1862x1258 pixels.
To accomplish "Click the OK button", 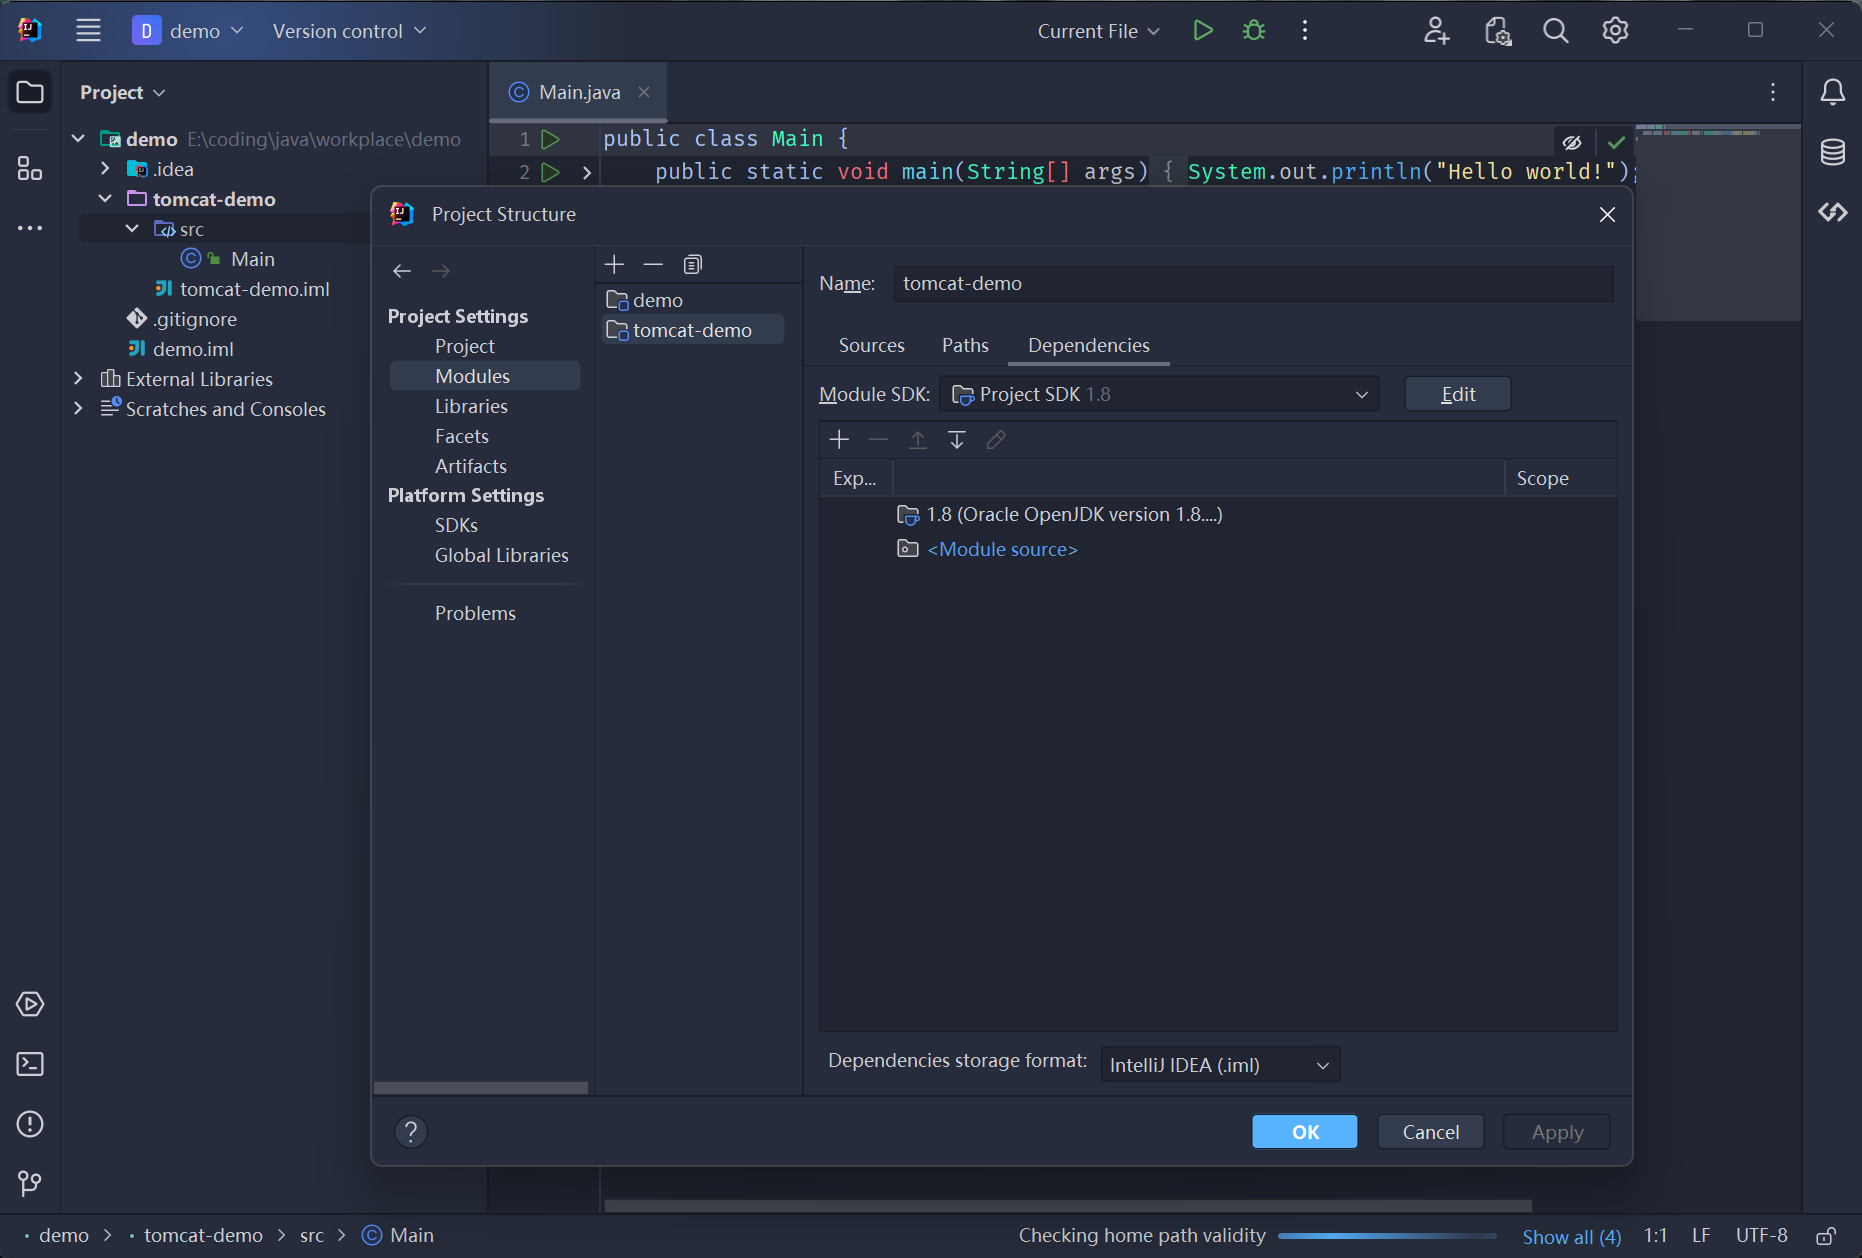I will (x=1305, y=1132).
